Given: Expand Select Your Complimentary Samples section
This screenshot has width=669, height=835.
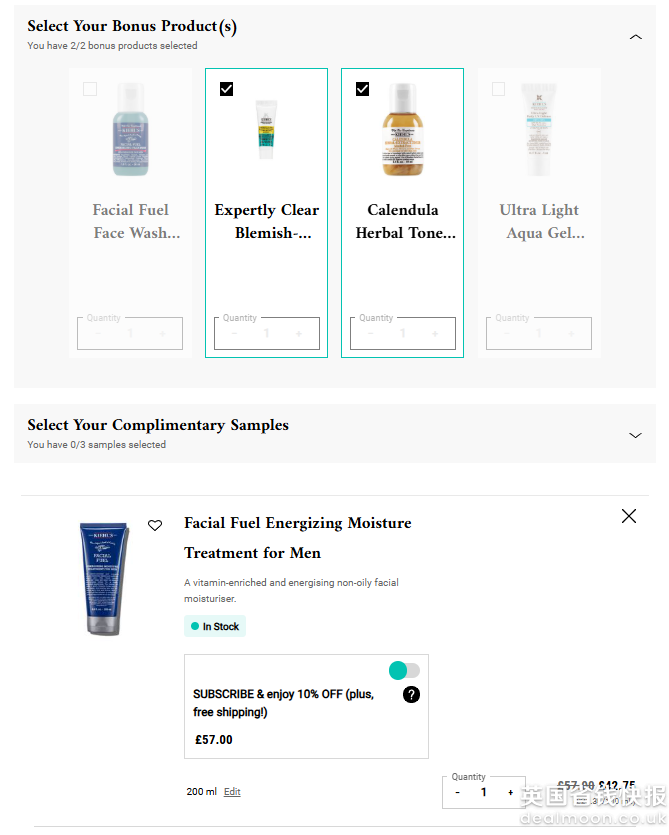Looking at the screenshot, I should [x=635, y=435].
